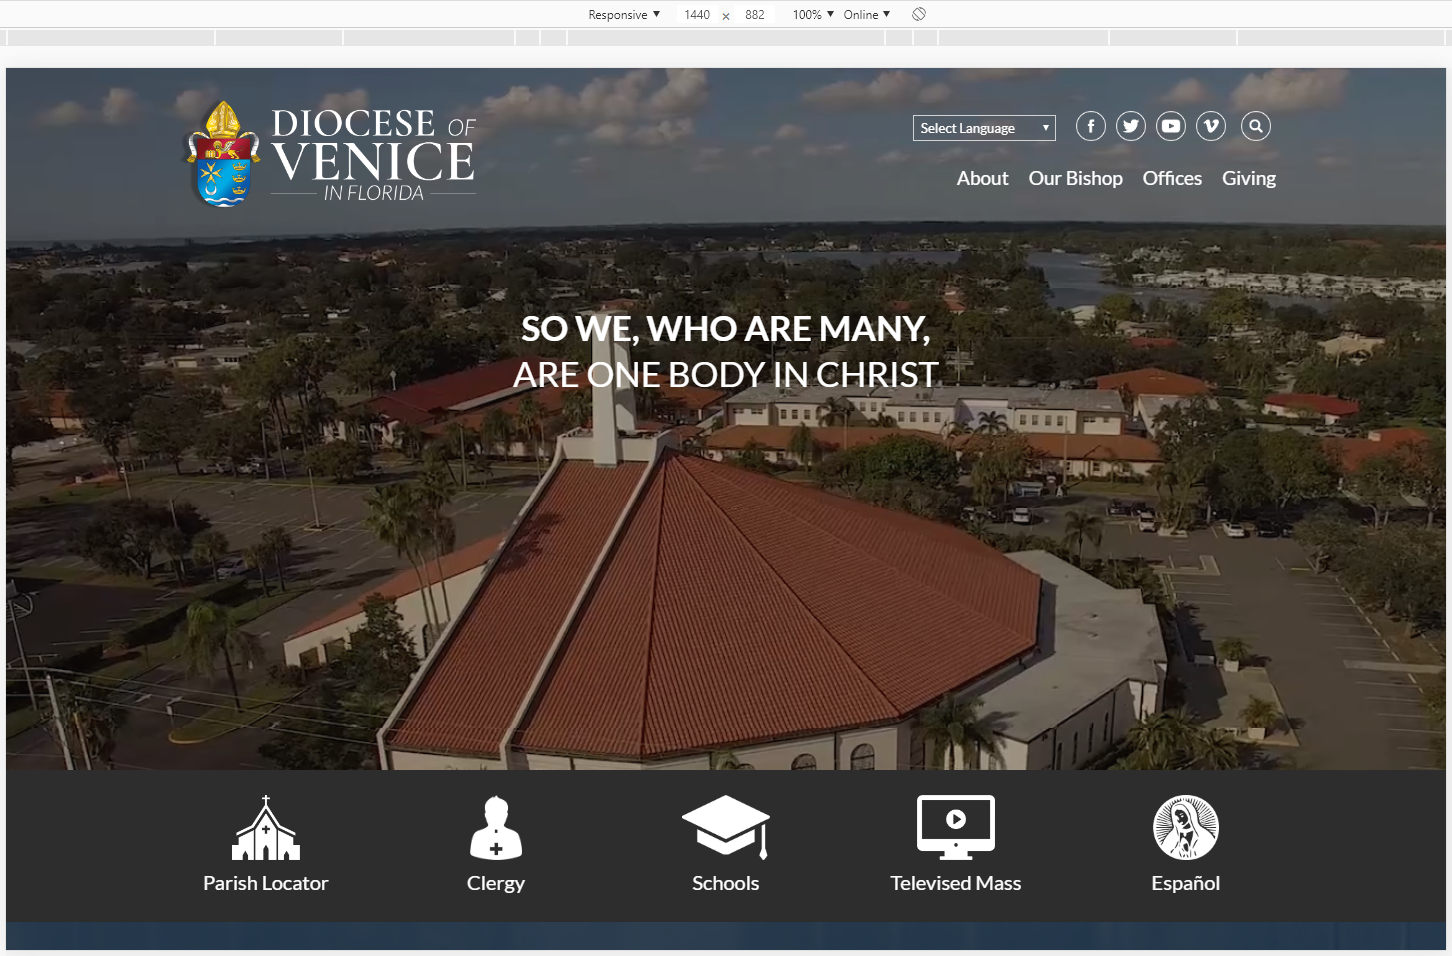Expand the Select Language dropdown

point(984,128)
